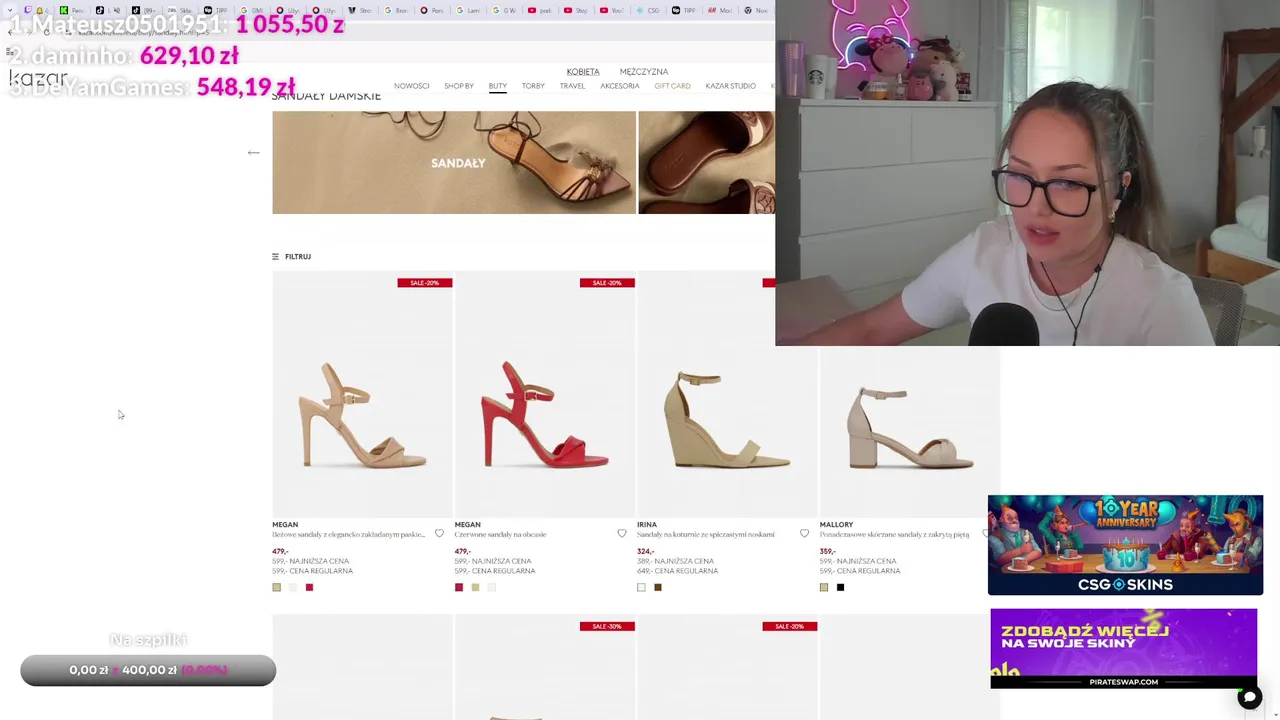1280x720 pixels.
Task: Pick white swatch under Irina sandals
Action: [x=641, y=587]
